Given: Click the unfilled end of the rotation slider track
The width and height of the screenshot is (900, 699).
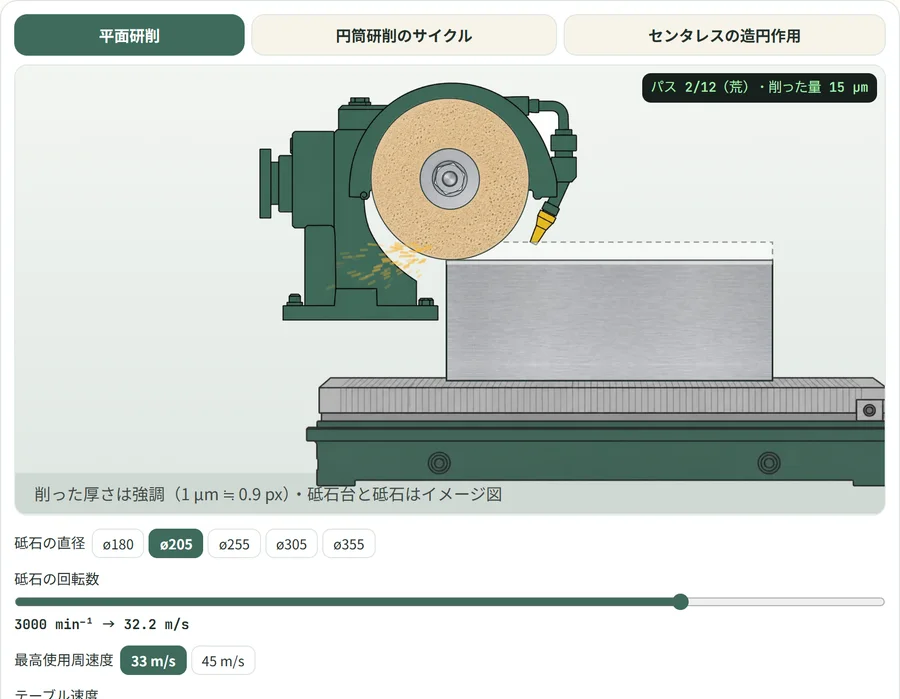Looking at the screenshot, I should [786, 601].
